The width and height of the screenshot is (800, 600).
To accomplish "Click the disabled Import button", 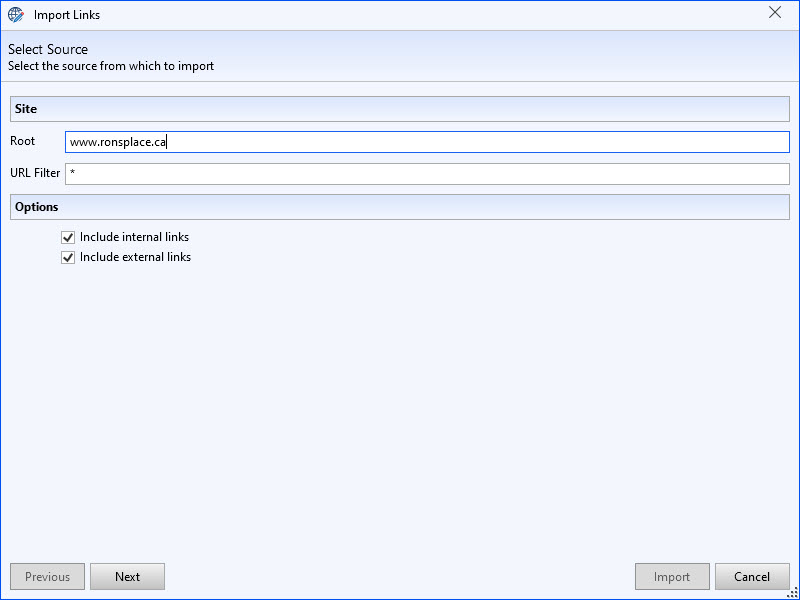I will (x=672, y=576).
